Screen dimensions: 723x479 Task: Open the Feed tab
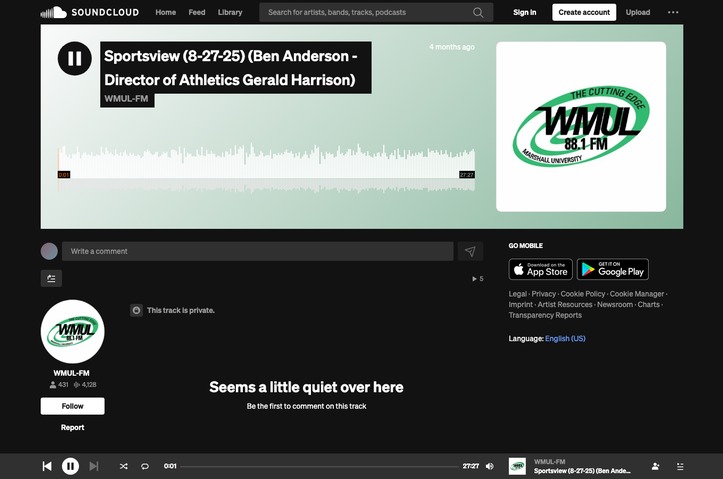tap(197, 12)
